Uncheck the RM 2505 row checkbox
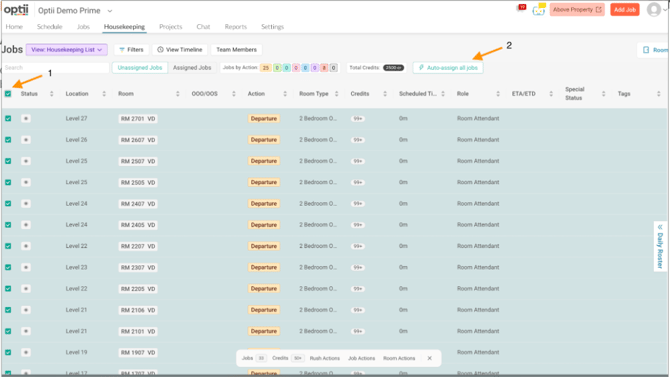 tap(8, 183)
